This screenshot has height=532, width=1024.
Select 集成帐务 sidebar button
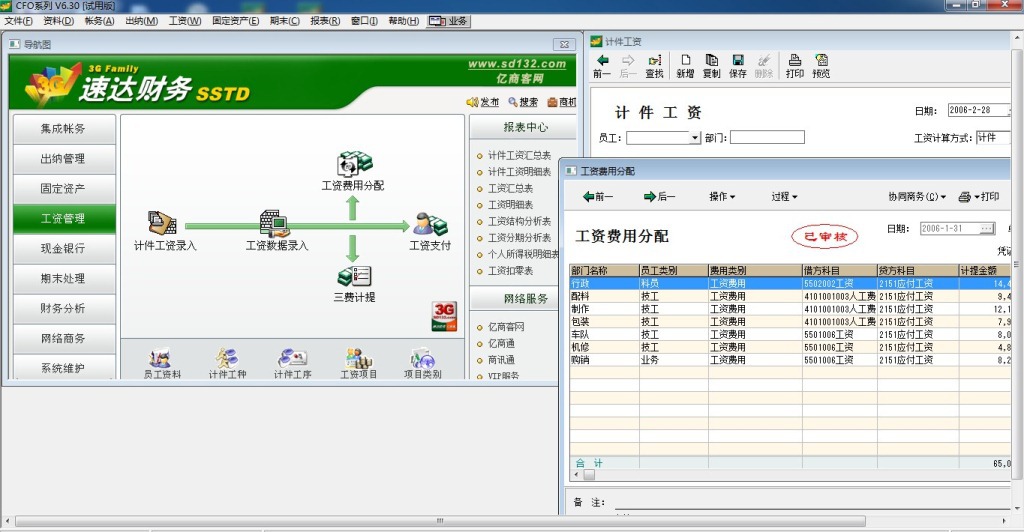(x=64, y=129)
